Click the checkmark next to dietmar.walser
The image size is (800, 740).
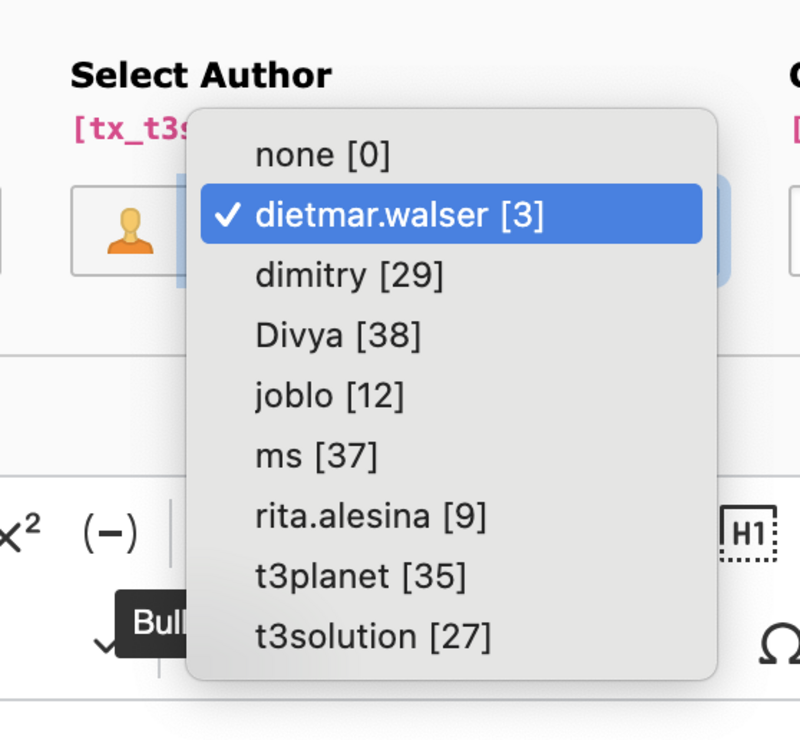(227, 214)
